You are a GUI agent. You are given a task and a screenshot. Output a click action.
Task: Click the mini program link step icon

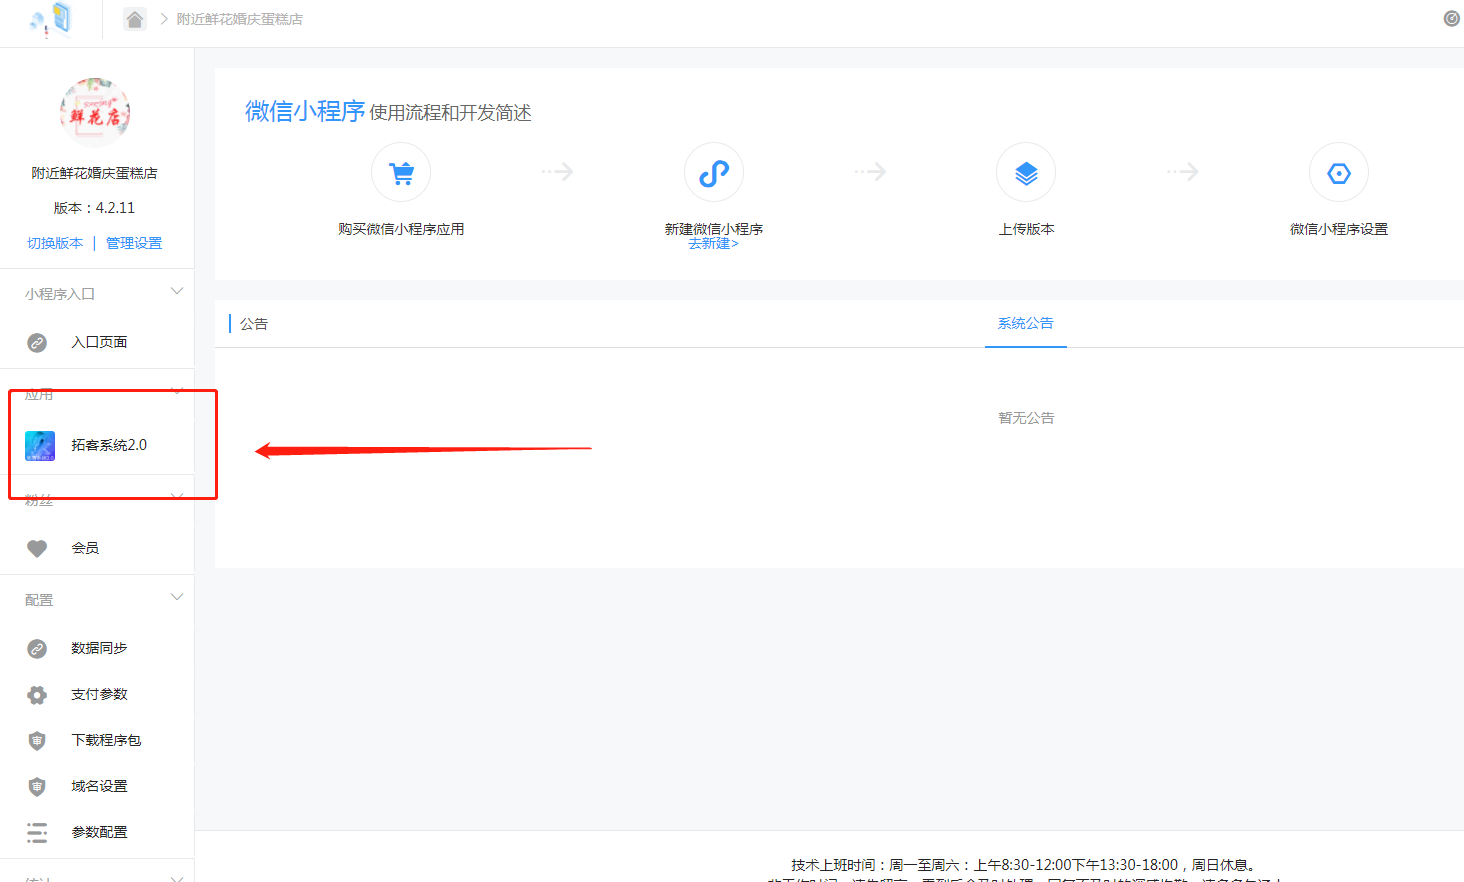tap(714, 172)
